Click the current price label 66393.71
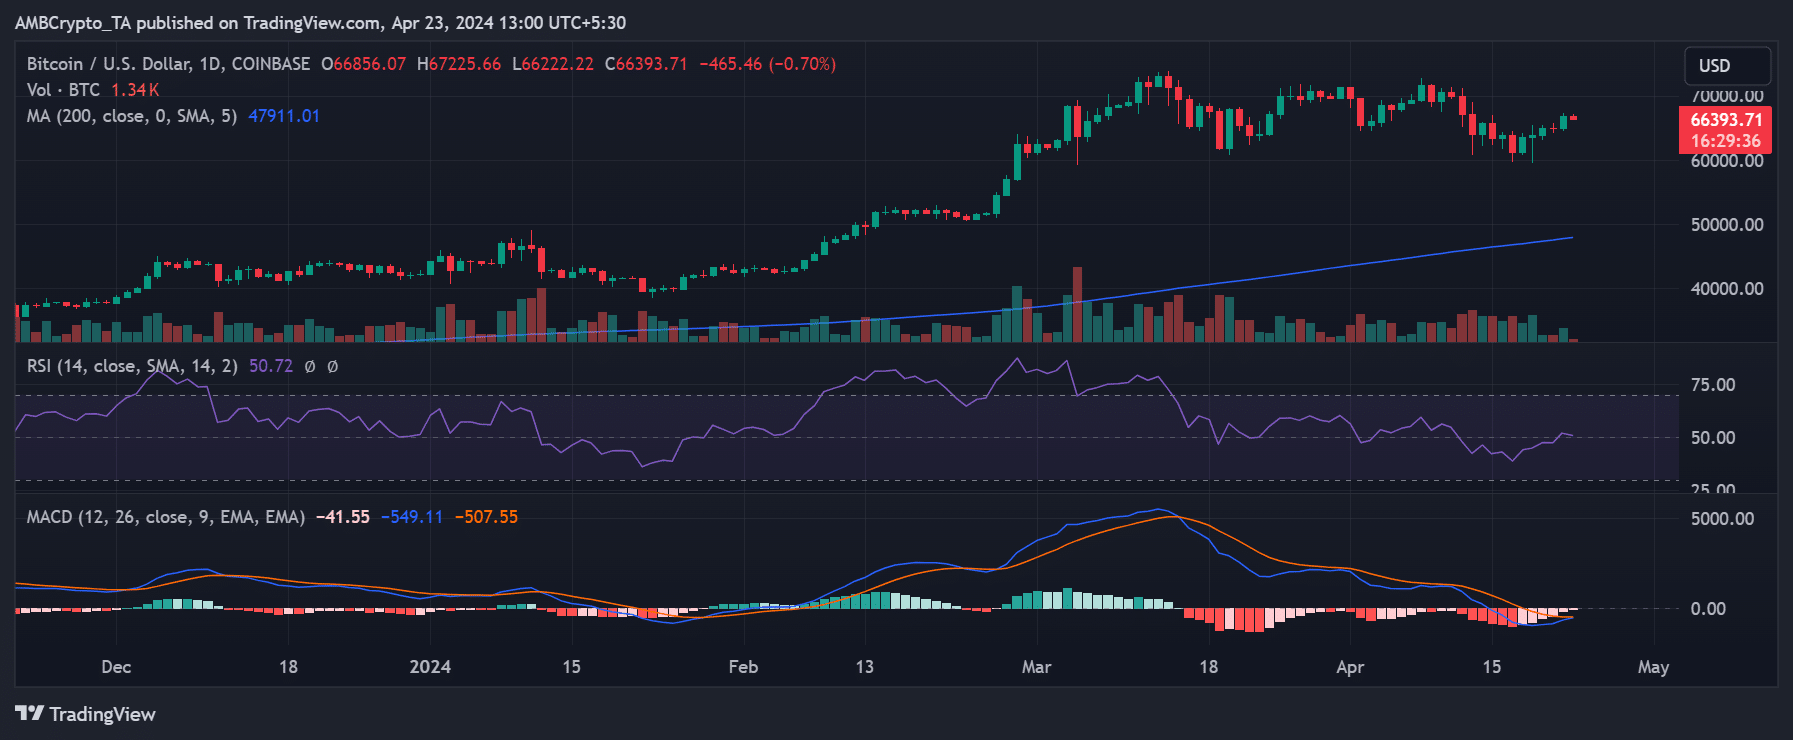Viewport: 1793px width, 740px height. click(1726, 120)
